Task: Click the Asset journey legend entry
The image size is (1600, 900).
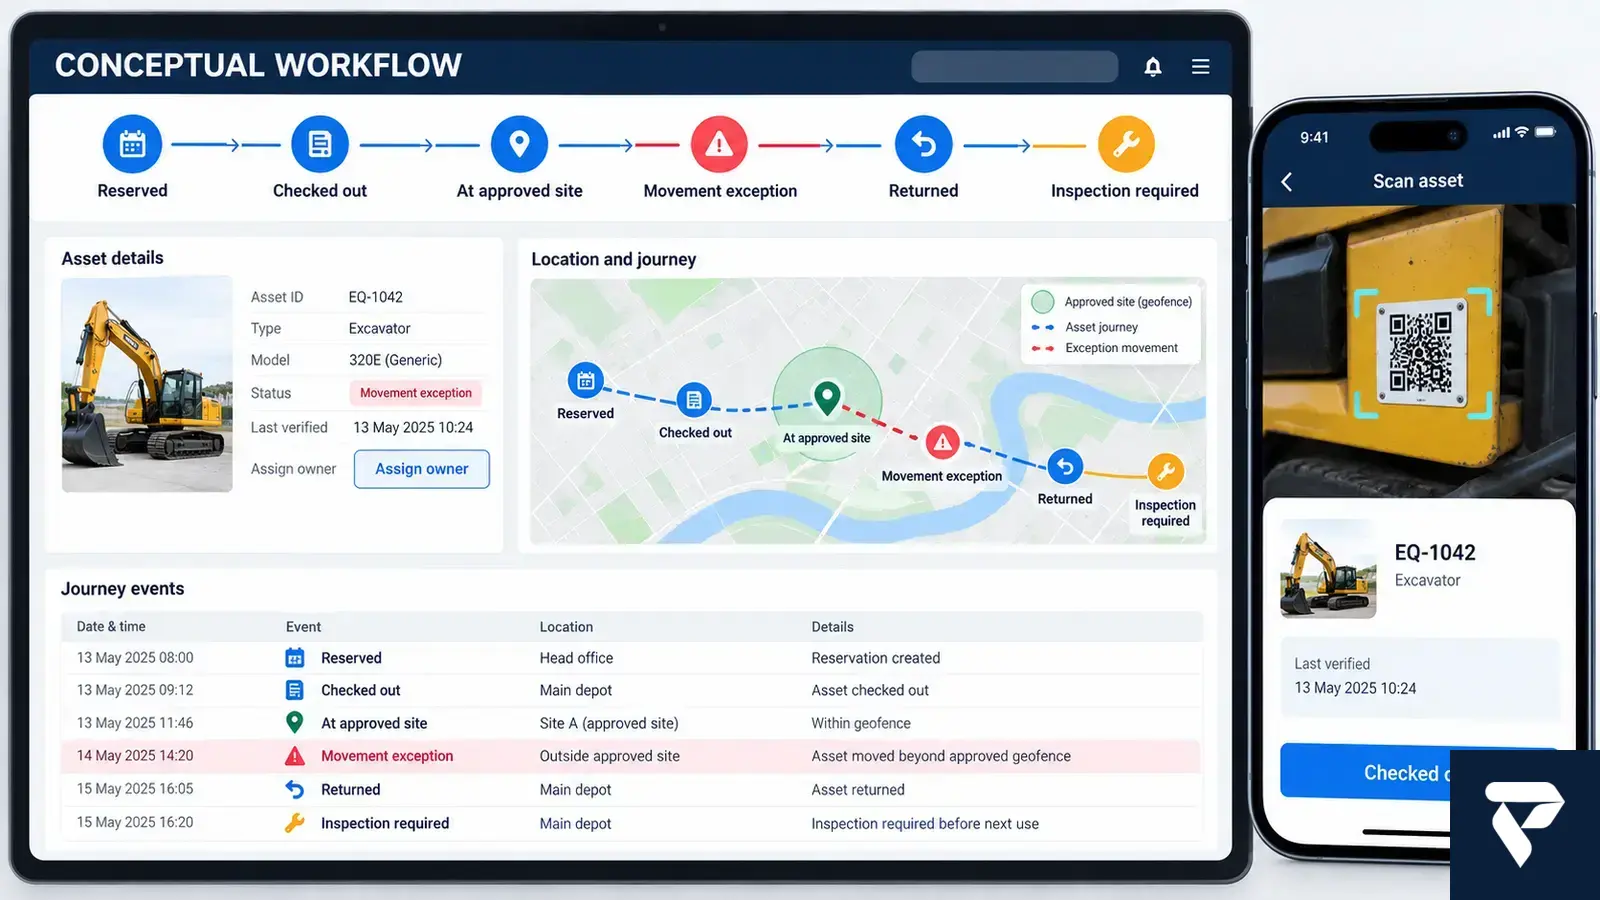Action: pyautogui.click(x=1086, y=327)
